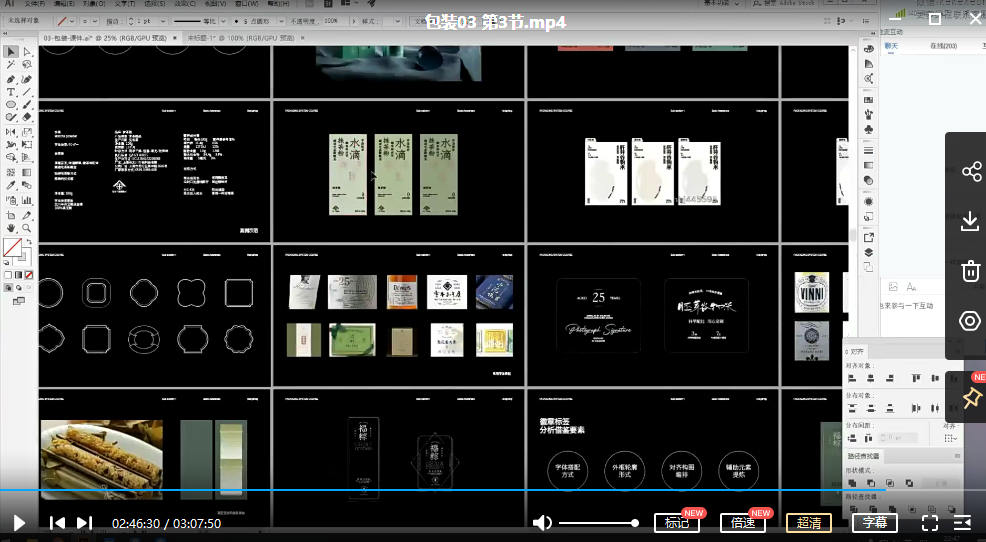Open 倍速 playback speed options
The height and width of the screenshot is (542, 986).
743,523
